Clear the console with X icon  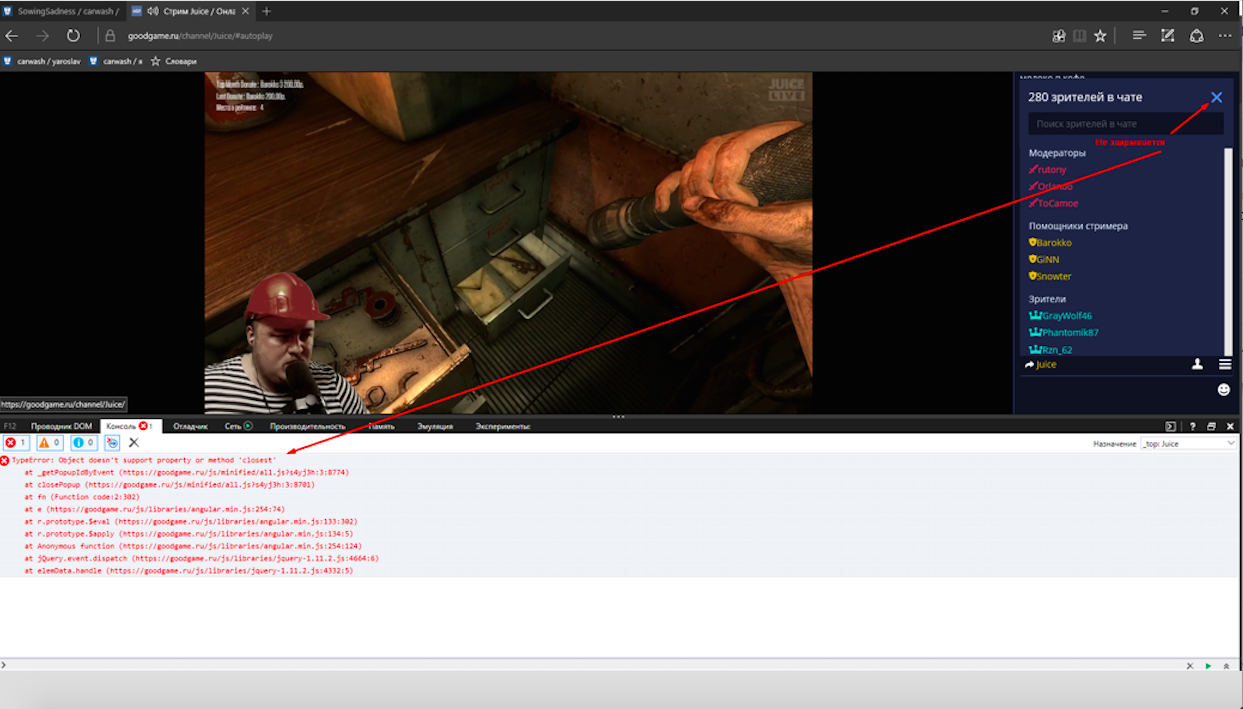[134, 442]
